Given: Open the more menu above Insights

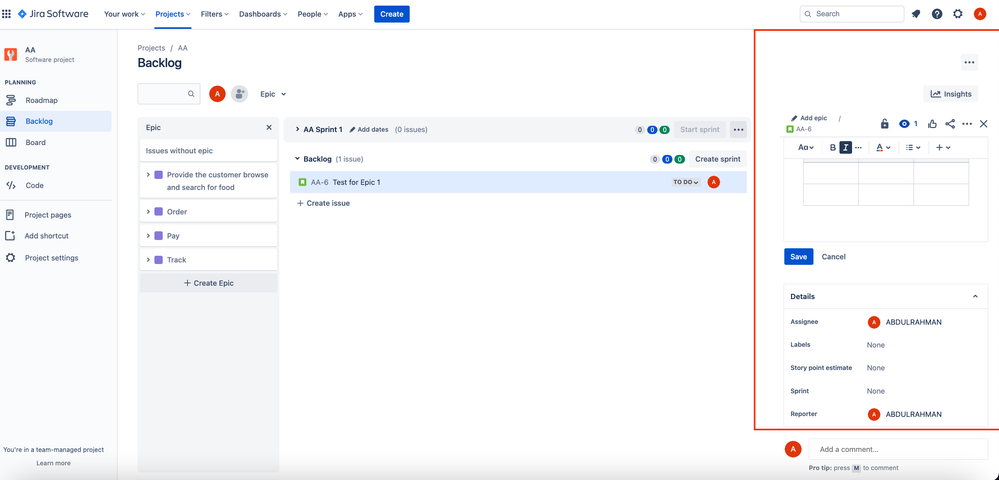Looking at the screenshot, I should coord(969,62).
